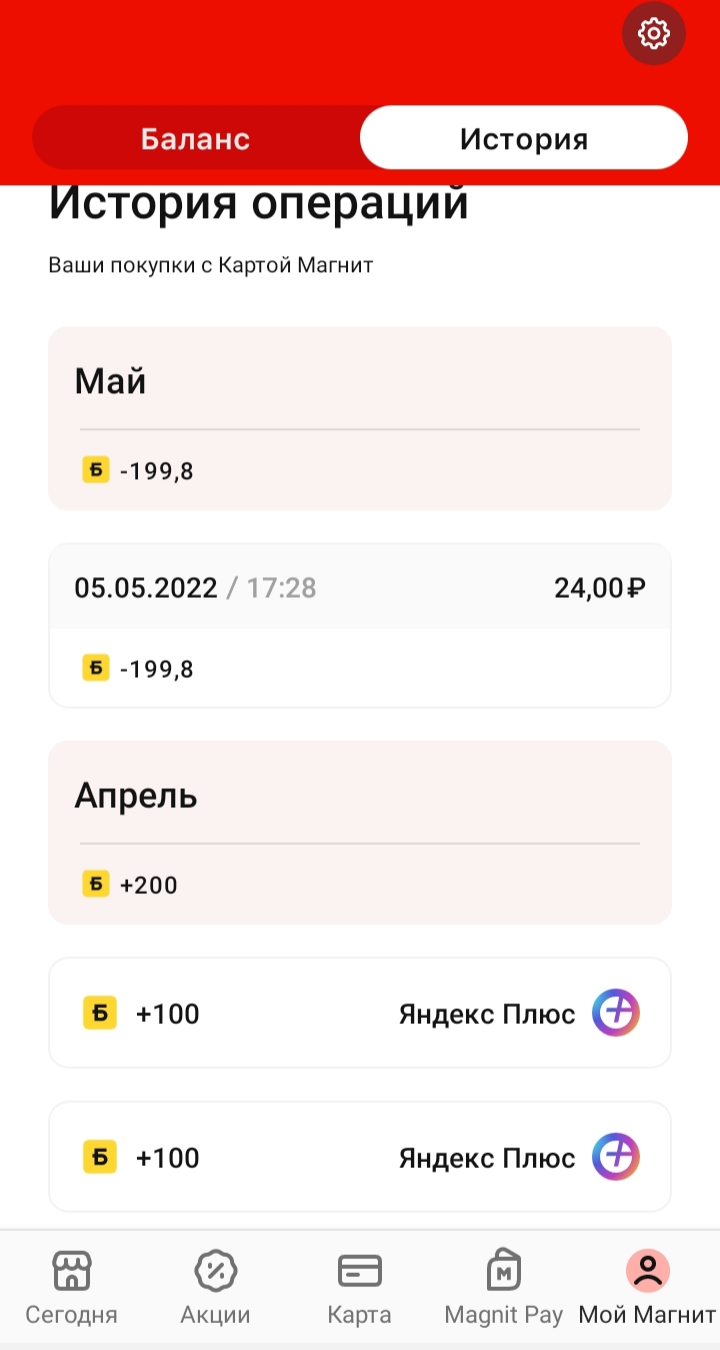Open the first +100 Яндекс Плюс entry

[x=360, y=1013]
